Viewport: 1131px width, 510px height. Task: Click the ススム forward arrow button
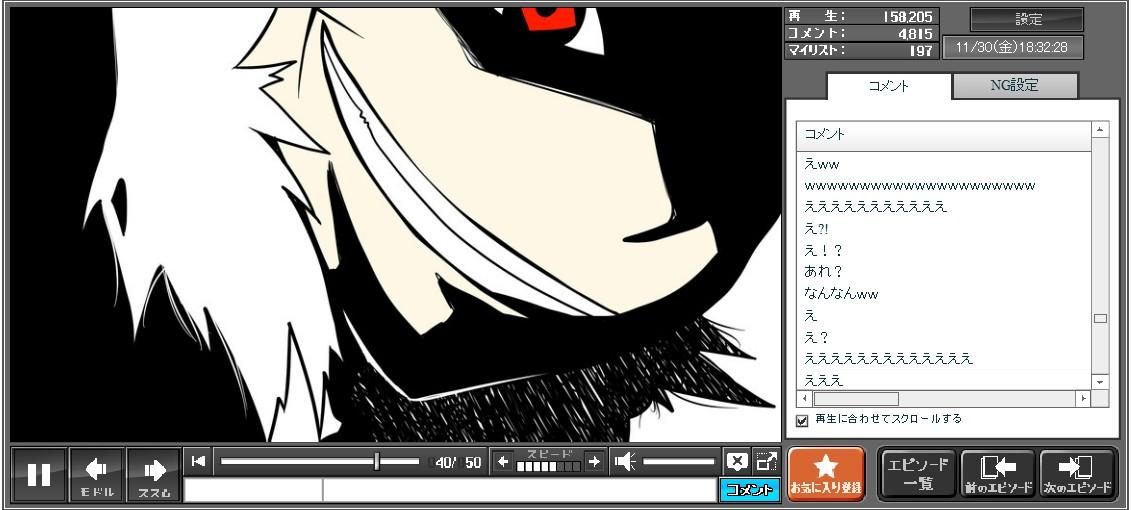click(154, 474)
